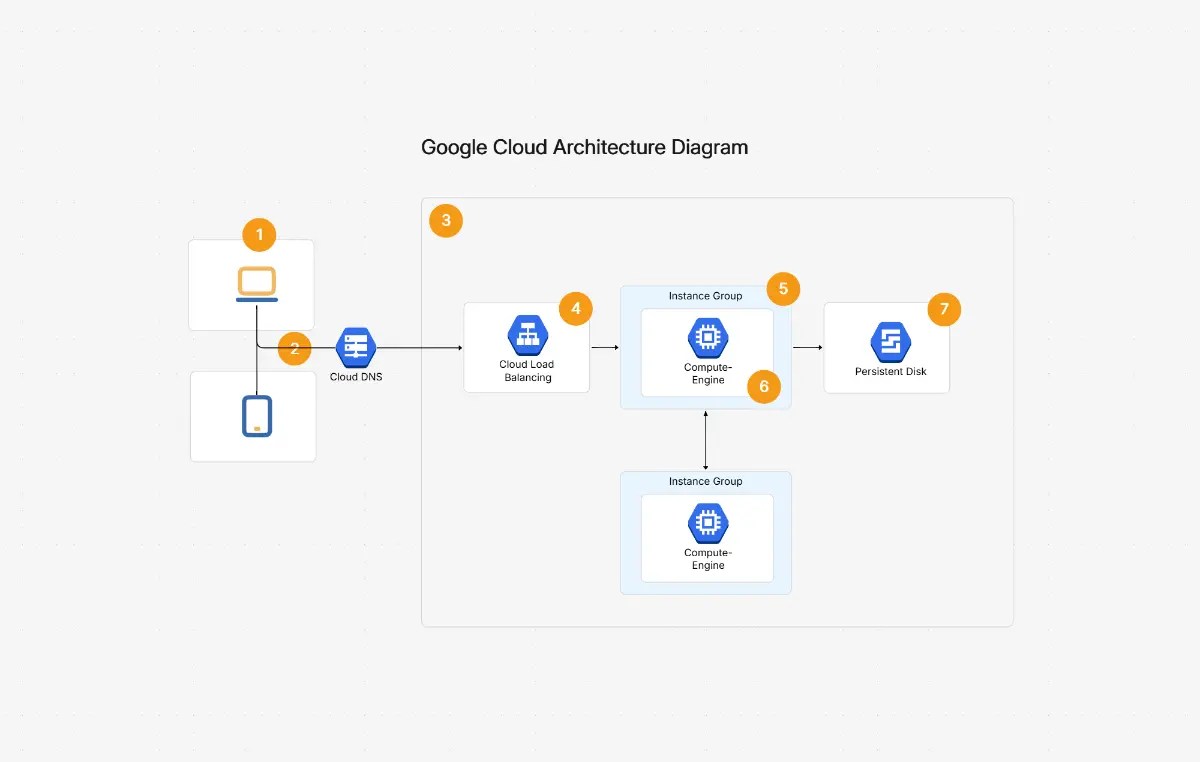Click Compute Engine icon in lower Instance Group

point(708,523)
